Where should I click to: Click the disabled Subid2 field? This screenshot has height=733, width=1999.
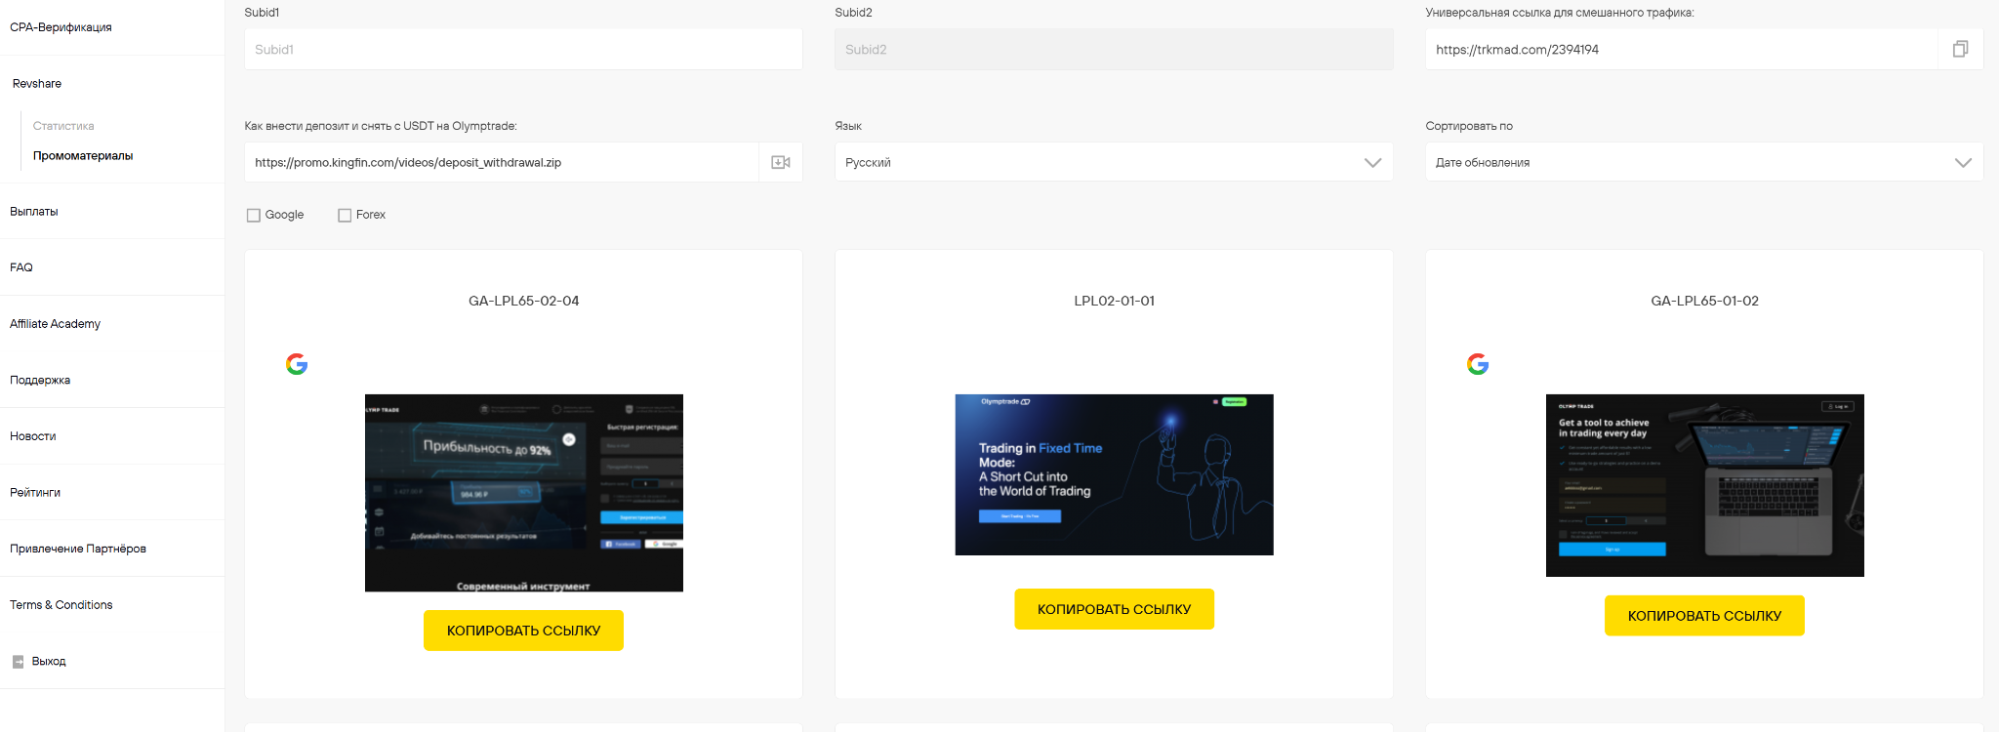point(1114,49)
